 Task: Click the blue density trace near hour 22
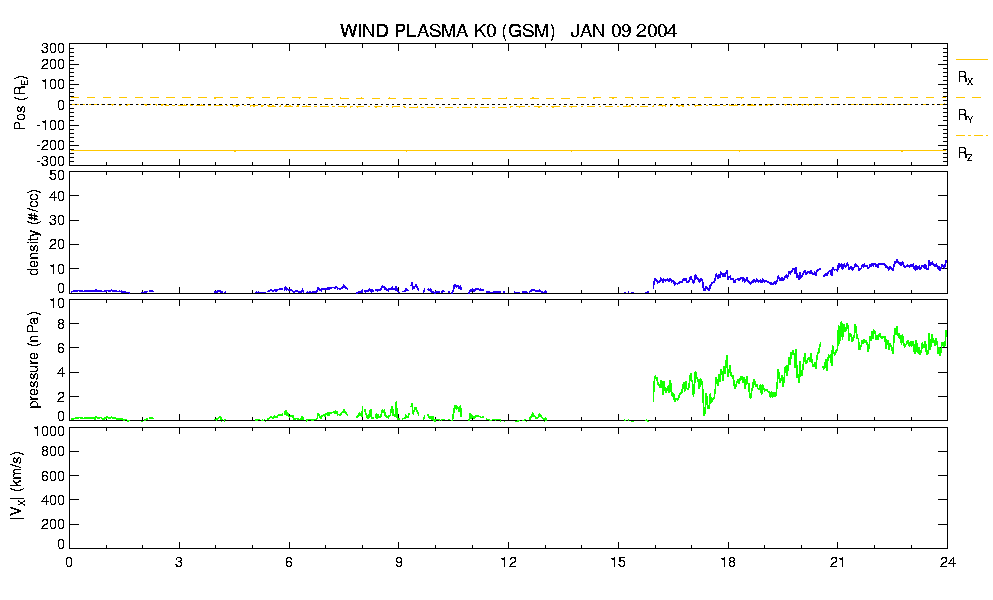coord(874,264)
